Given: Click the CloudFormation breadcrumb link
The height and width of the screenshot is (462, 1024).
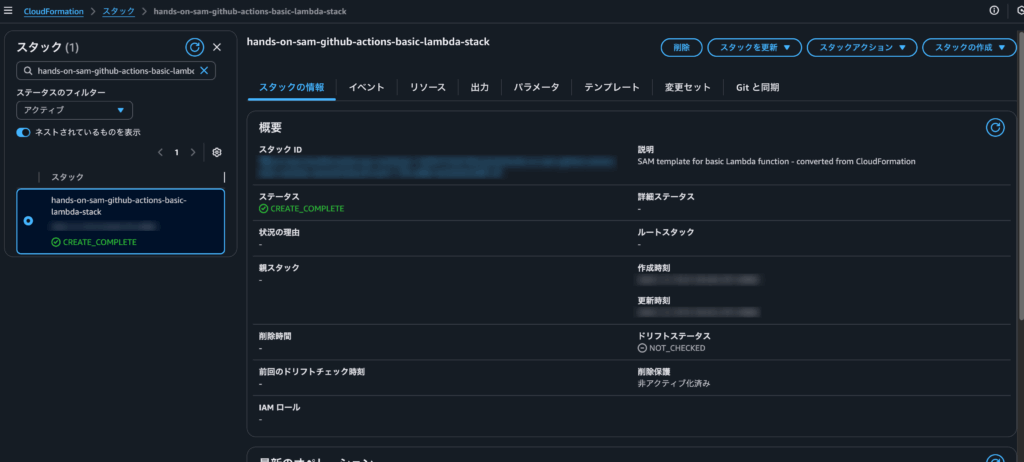Looking at the screenshot, I should [54, 10].
